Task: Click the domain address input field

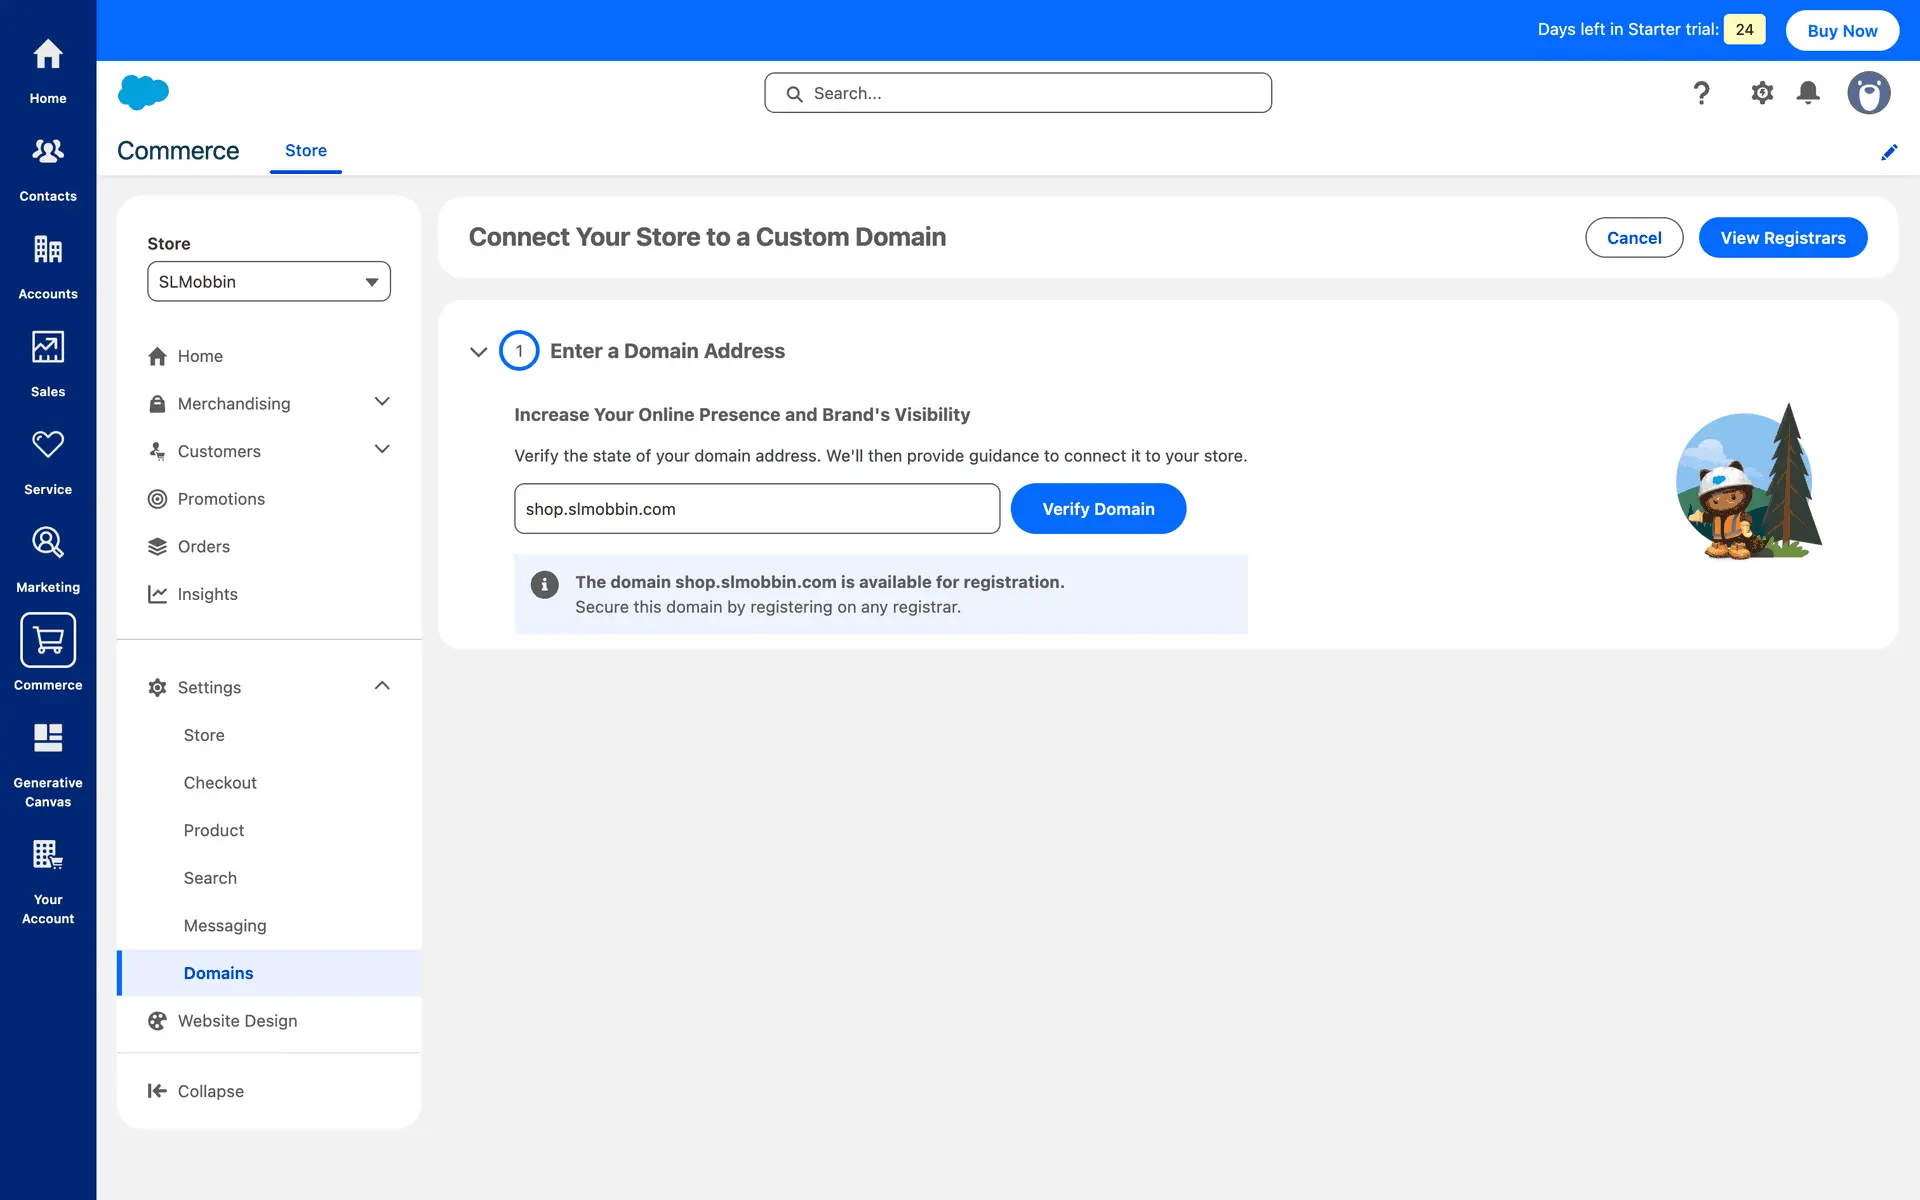Action: point(756,509)
